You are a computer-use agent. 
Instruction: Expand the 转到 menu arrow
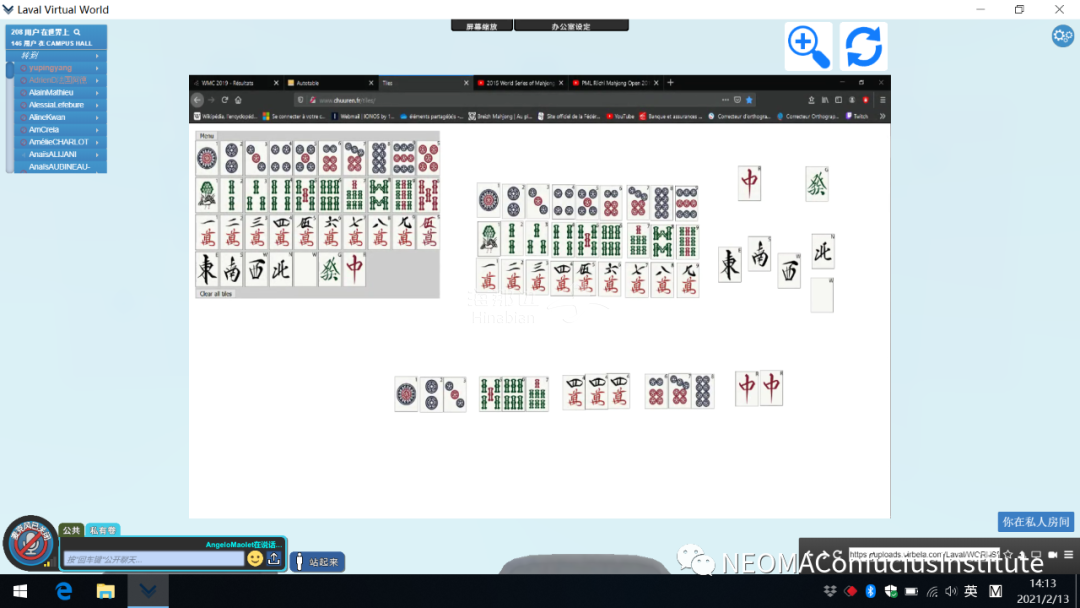(97, 56)
